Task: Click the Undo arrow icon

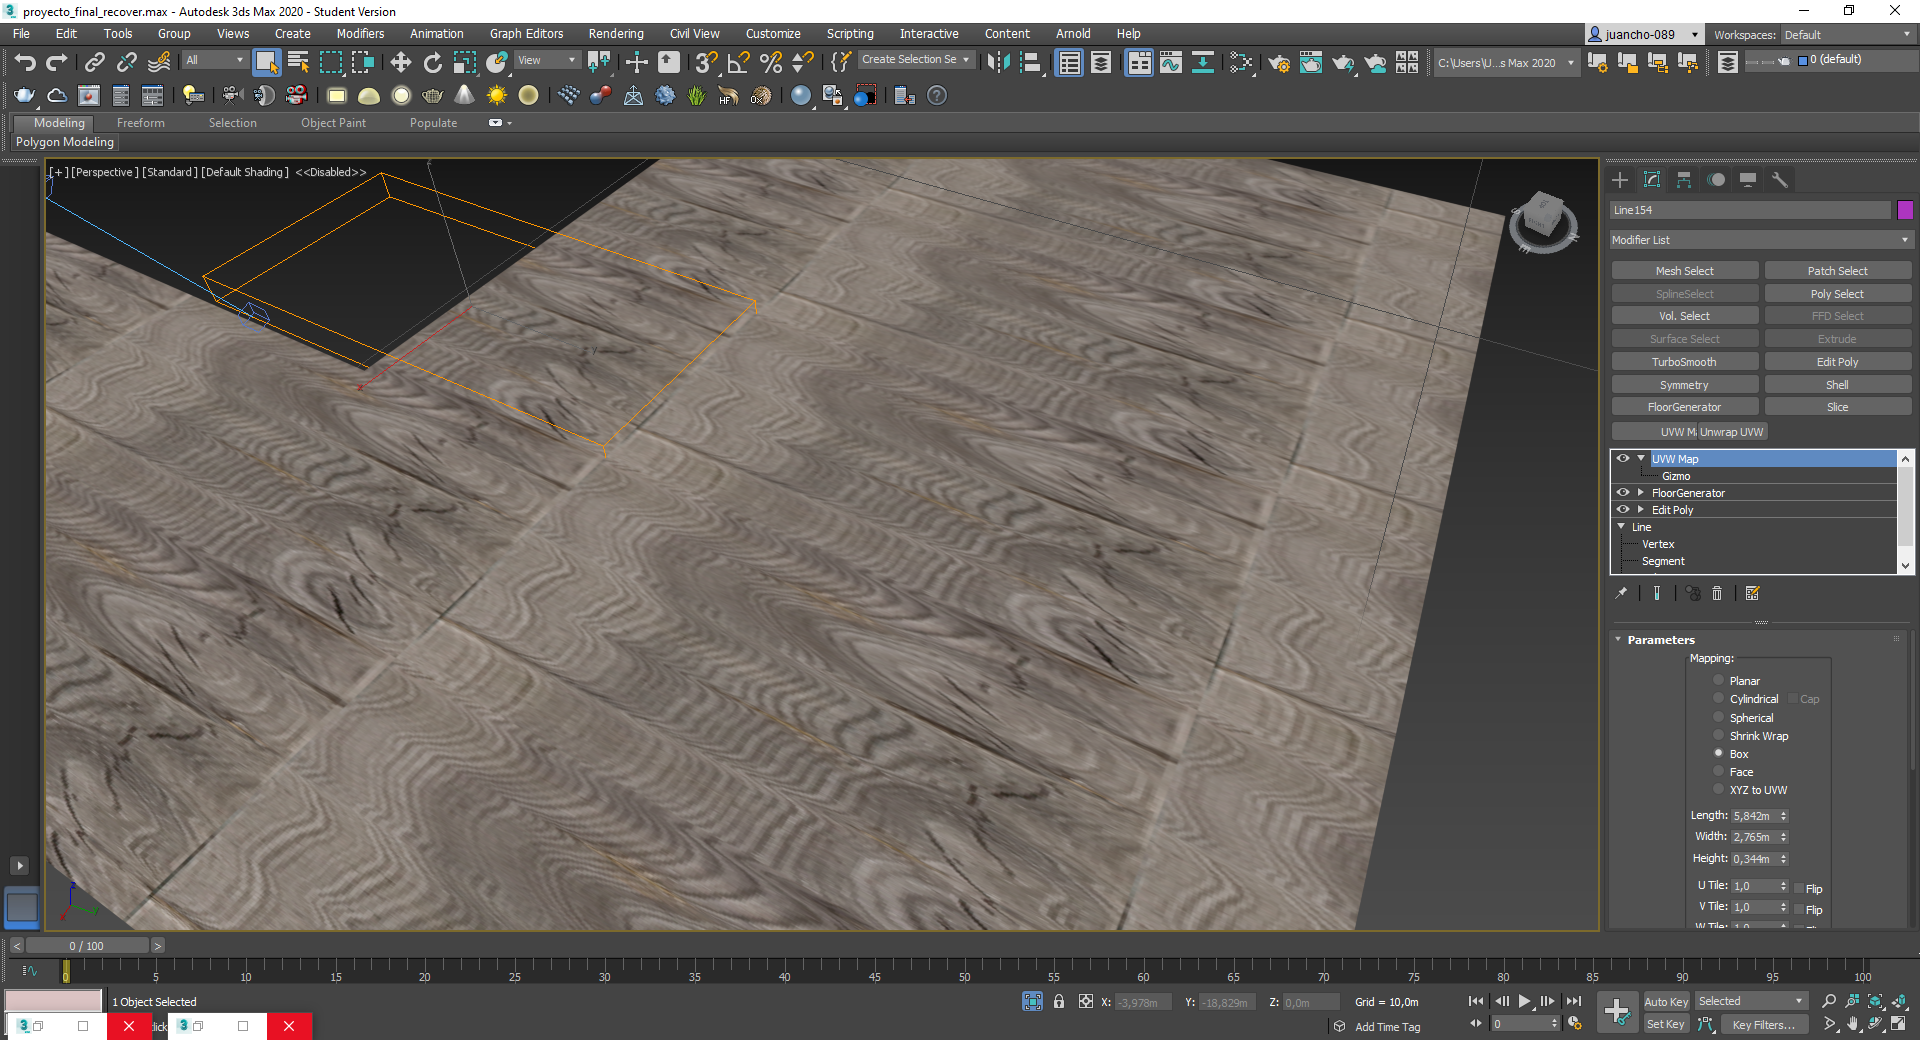Action: coord(25,62)
